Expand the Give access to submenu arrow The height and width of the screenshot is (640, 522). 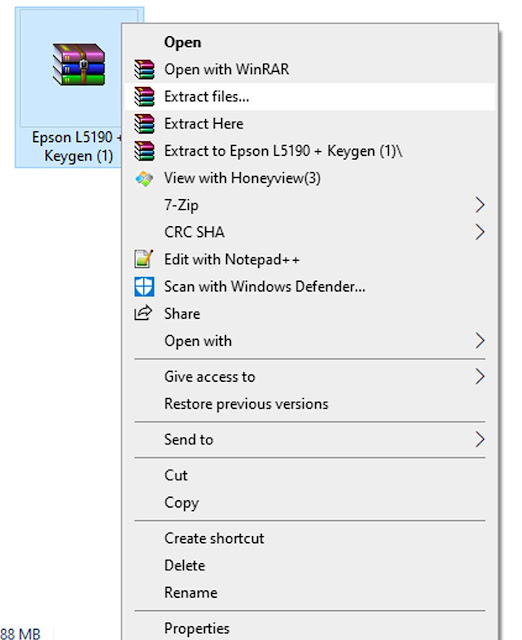(x=480, y=376)
